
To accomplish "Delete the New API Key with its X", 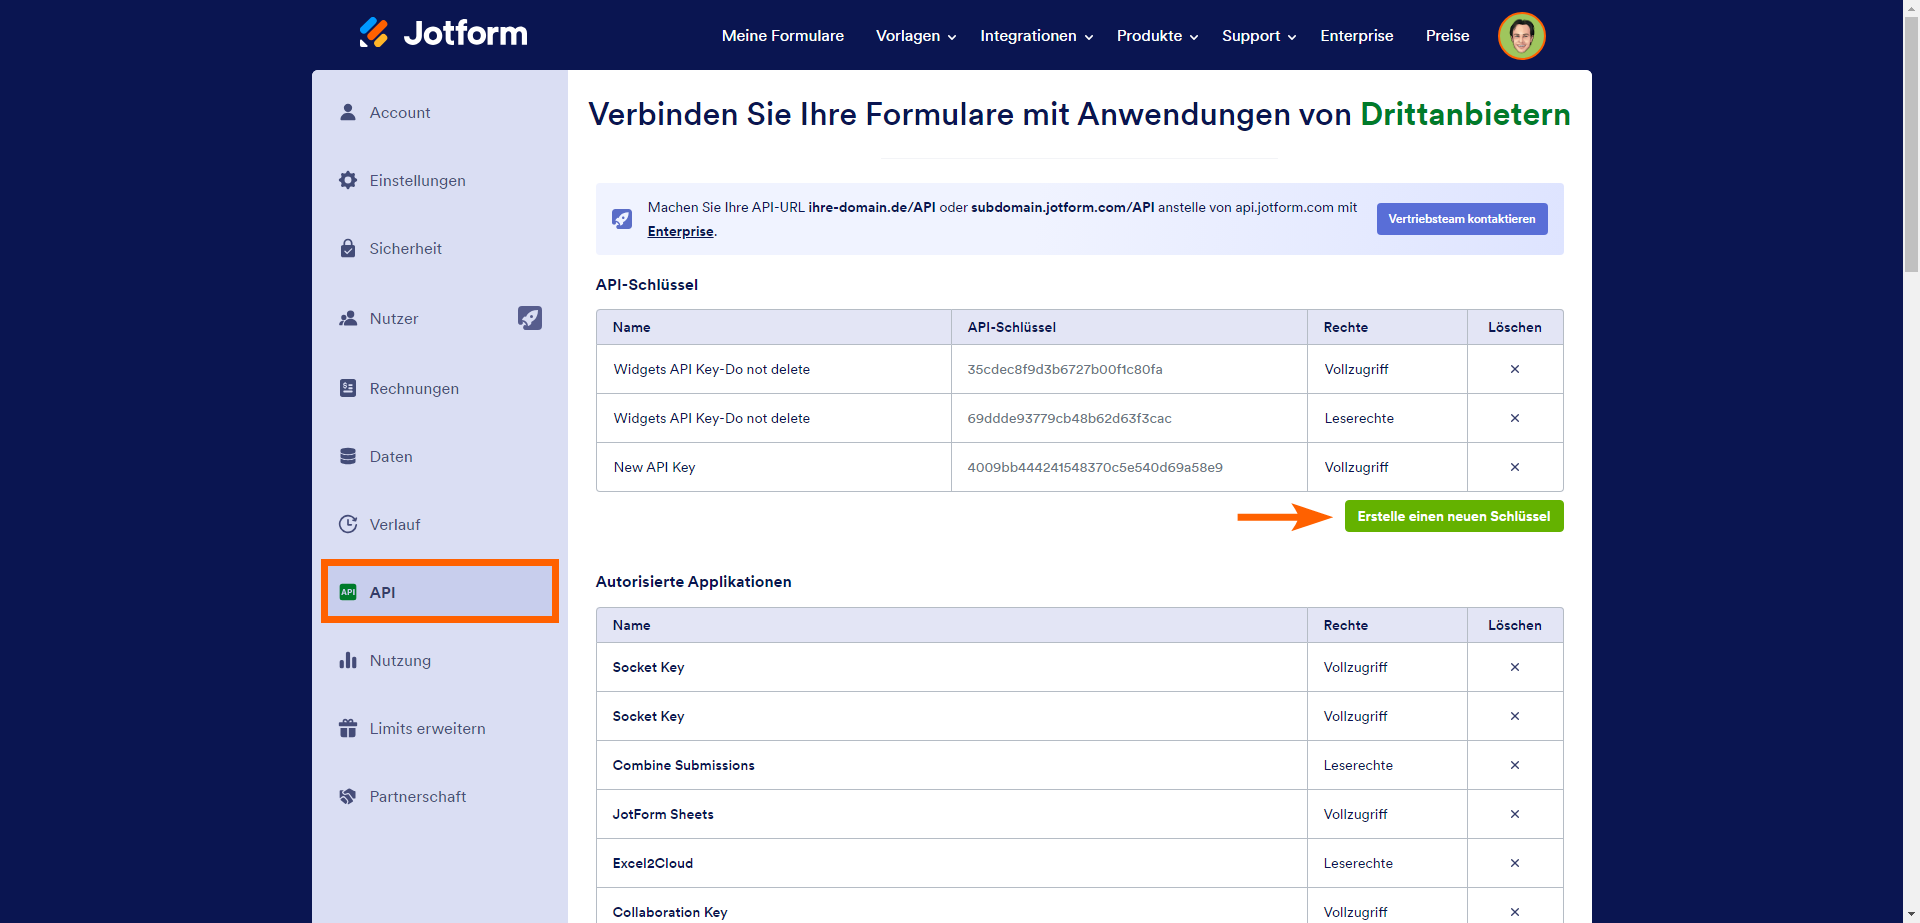I will tap(1515, 467).
